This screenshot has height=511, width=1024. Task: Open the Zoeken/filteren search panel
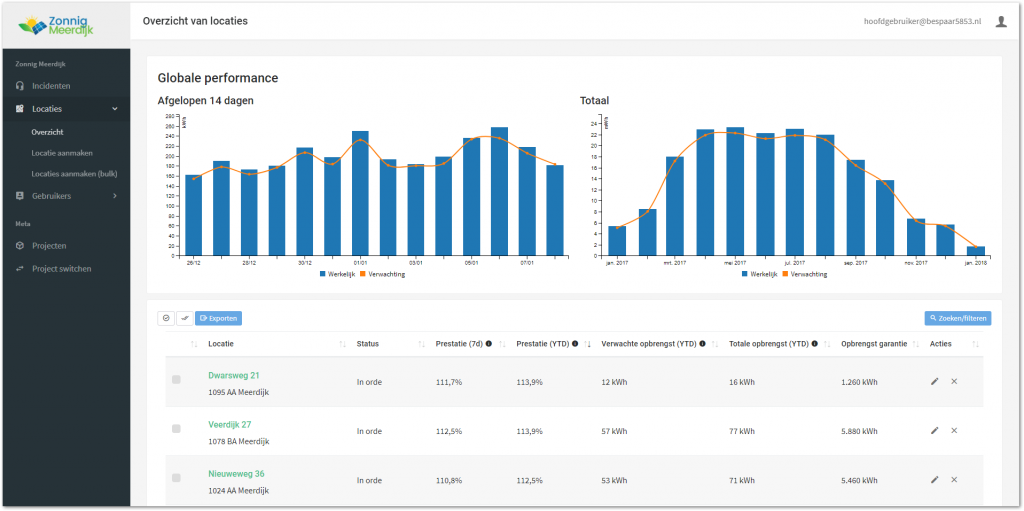(958, 318)
